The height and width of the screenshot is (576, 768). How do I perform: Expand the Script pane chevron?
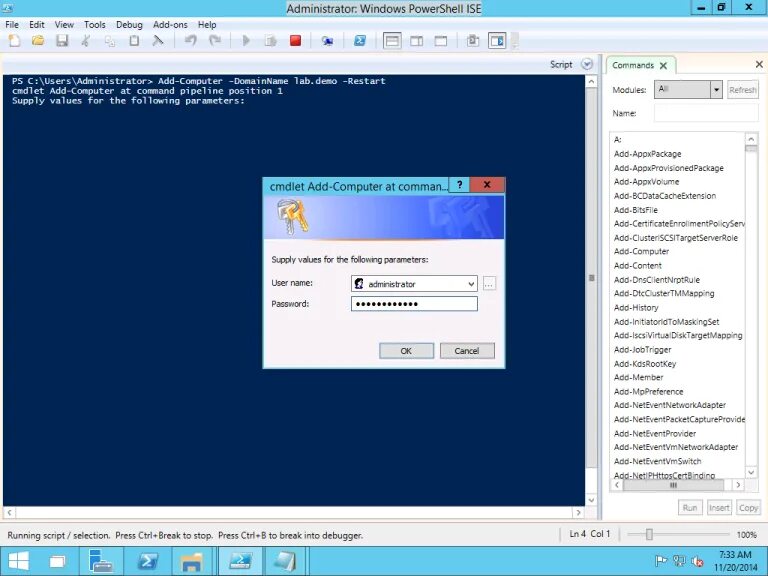[587, 64]
